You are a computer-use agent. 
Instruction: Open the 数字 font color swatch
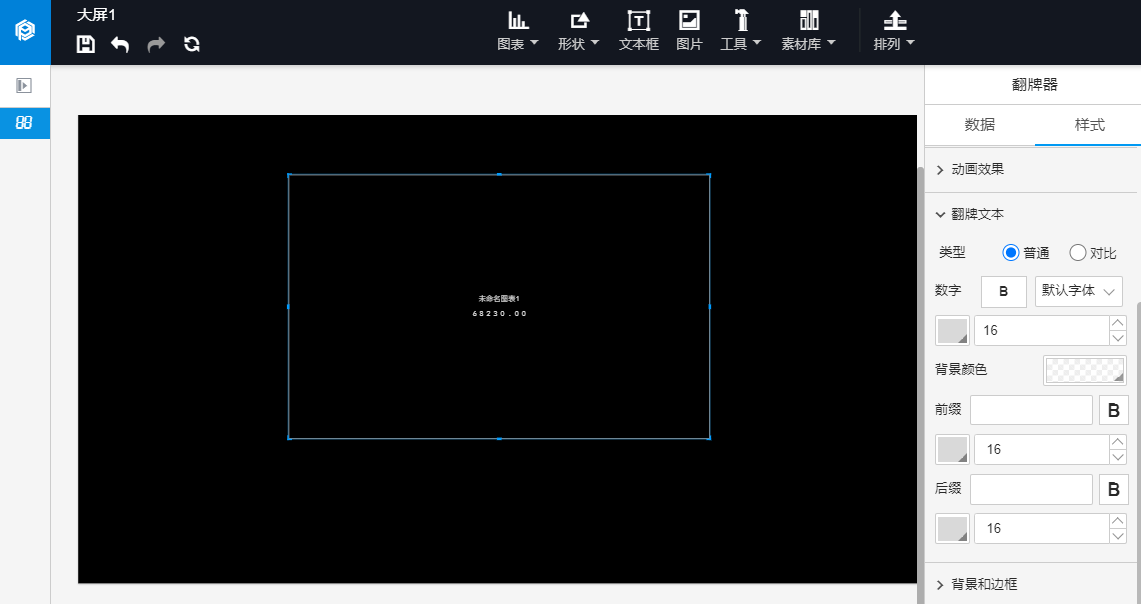tap(953, 331)
